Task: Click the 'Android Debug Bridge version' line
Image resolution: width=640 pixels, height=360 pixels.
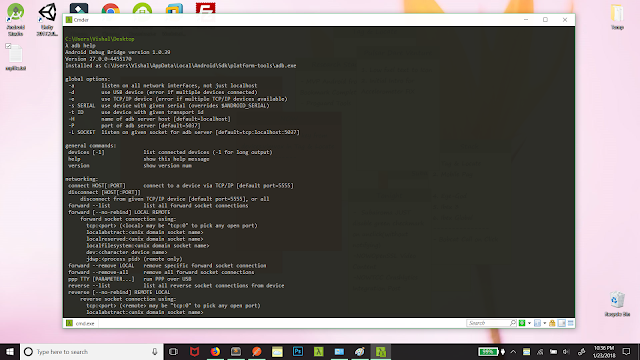Action: pos(118,52)
